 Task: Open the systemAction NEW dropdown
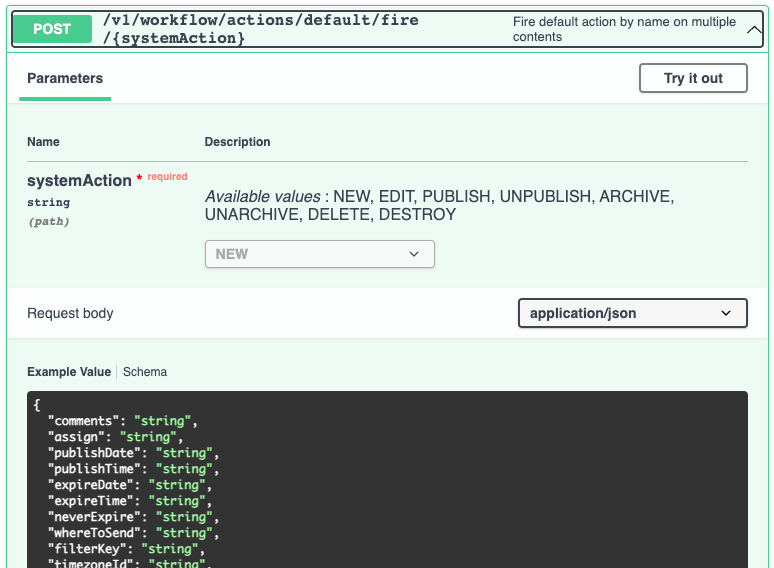click(320, 254)
